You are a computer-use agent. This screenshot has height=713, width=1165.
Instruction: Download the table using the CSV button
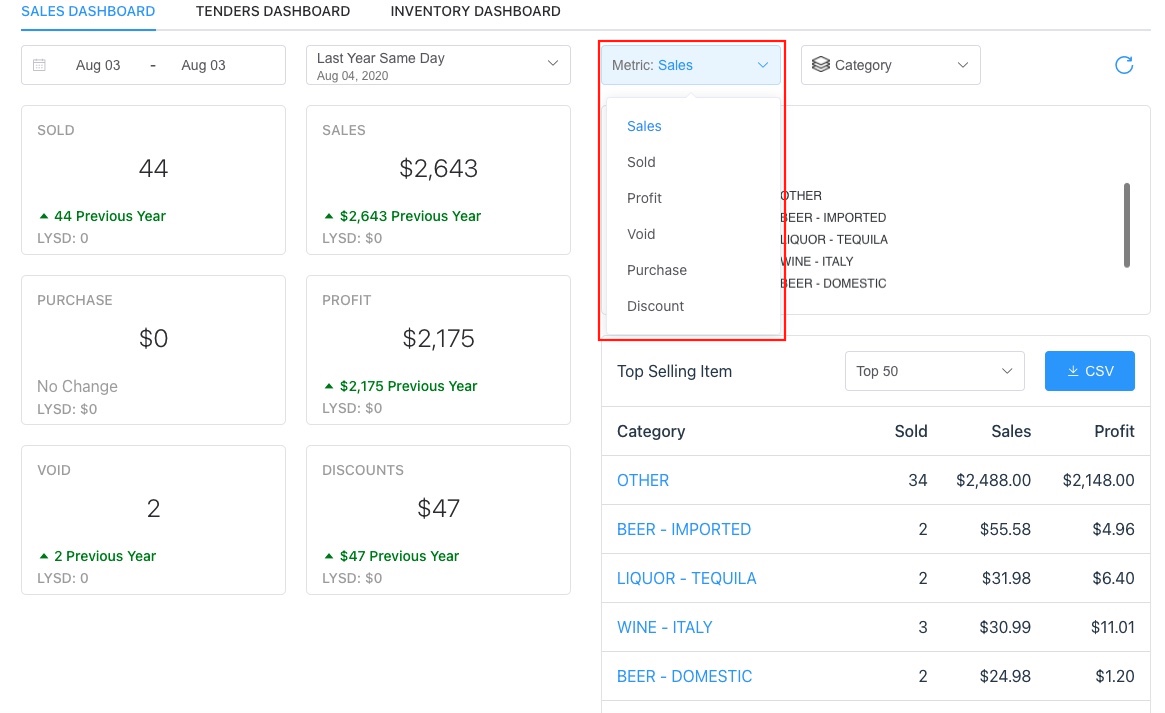(x=1089, y=371)
